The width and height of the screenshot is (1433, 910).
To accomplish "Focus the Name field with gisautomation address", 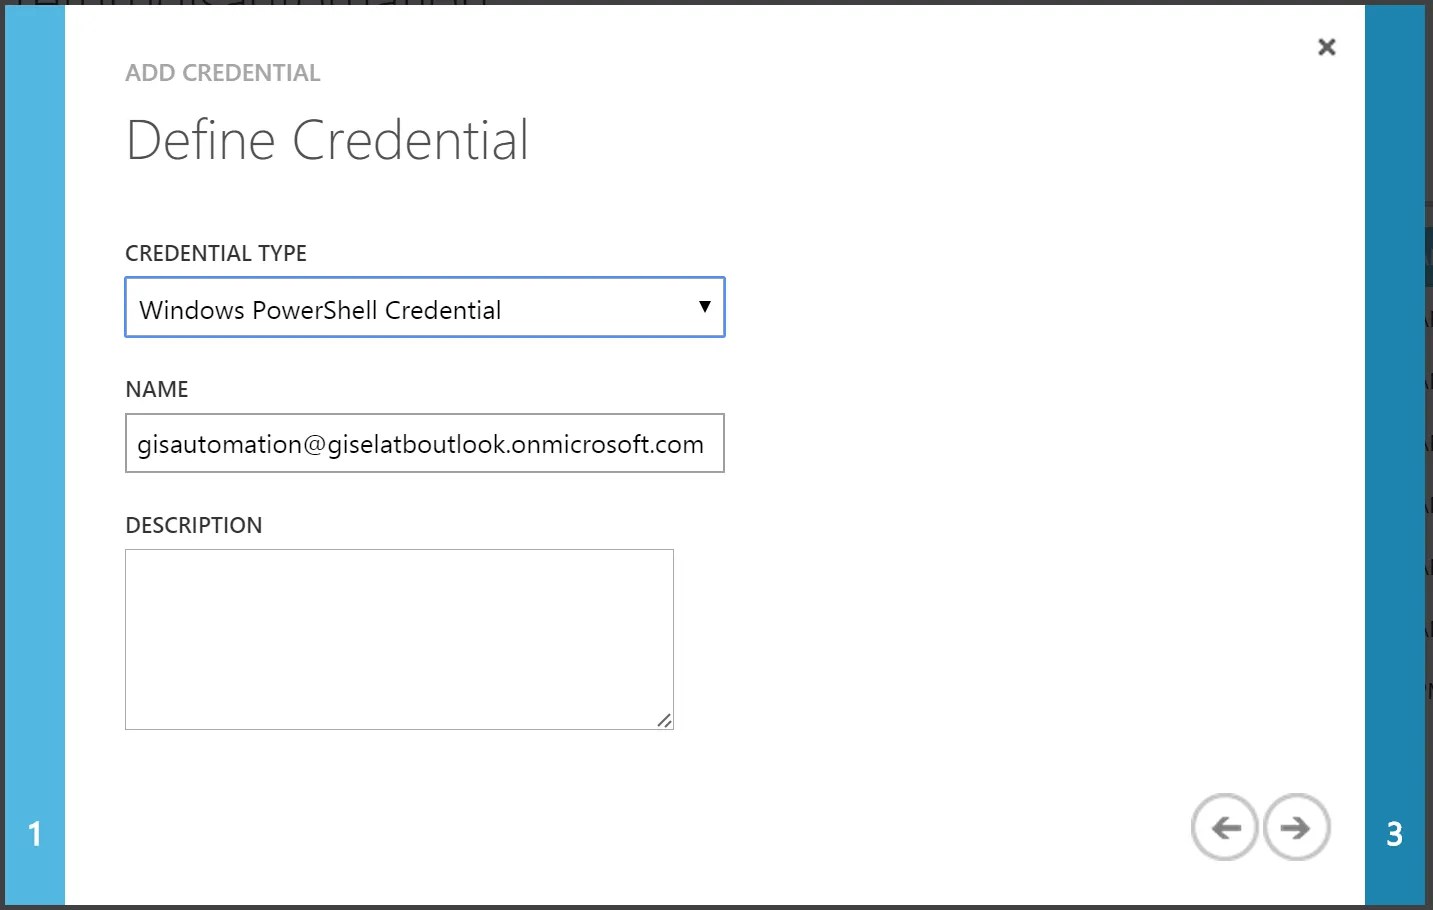I will pos(425,443).
